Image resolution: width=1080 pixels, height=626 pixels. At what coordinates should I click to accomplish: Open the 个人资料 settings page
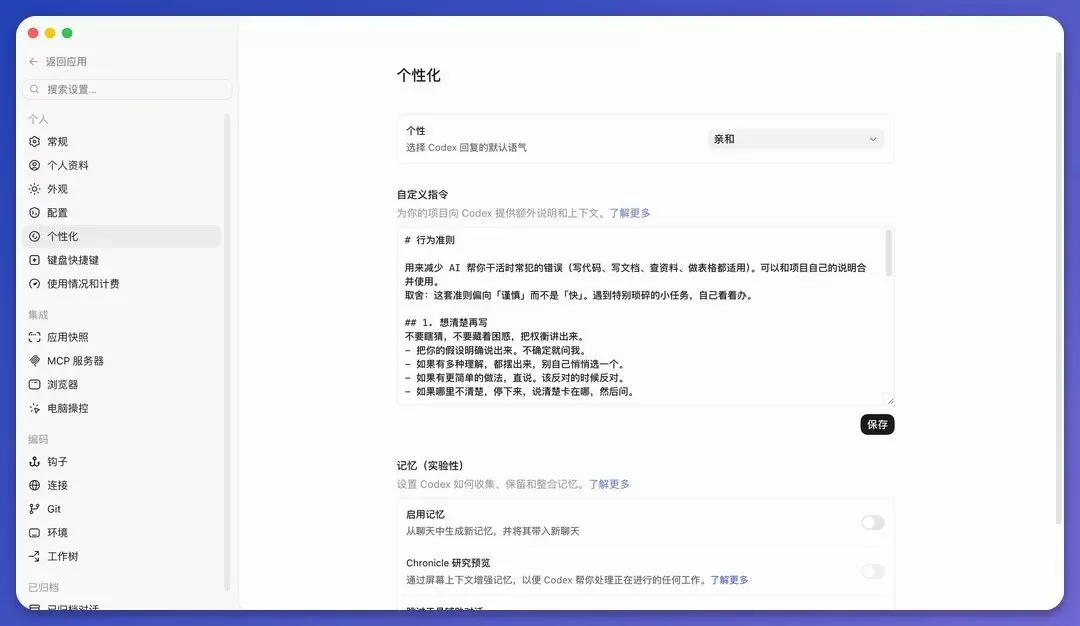coord(122,165)
